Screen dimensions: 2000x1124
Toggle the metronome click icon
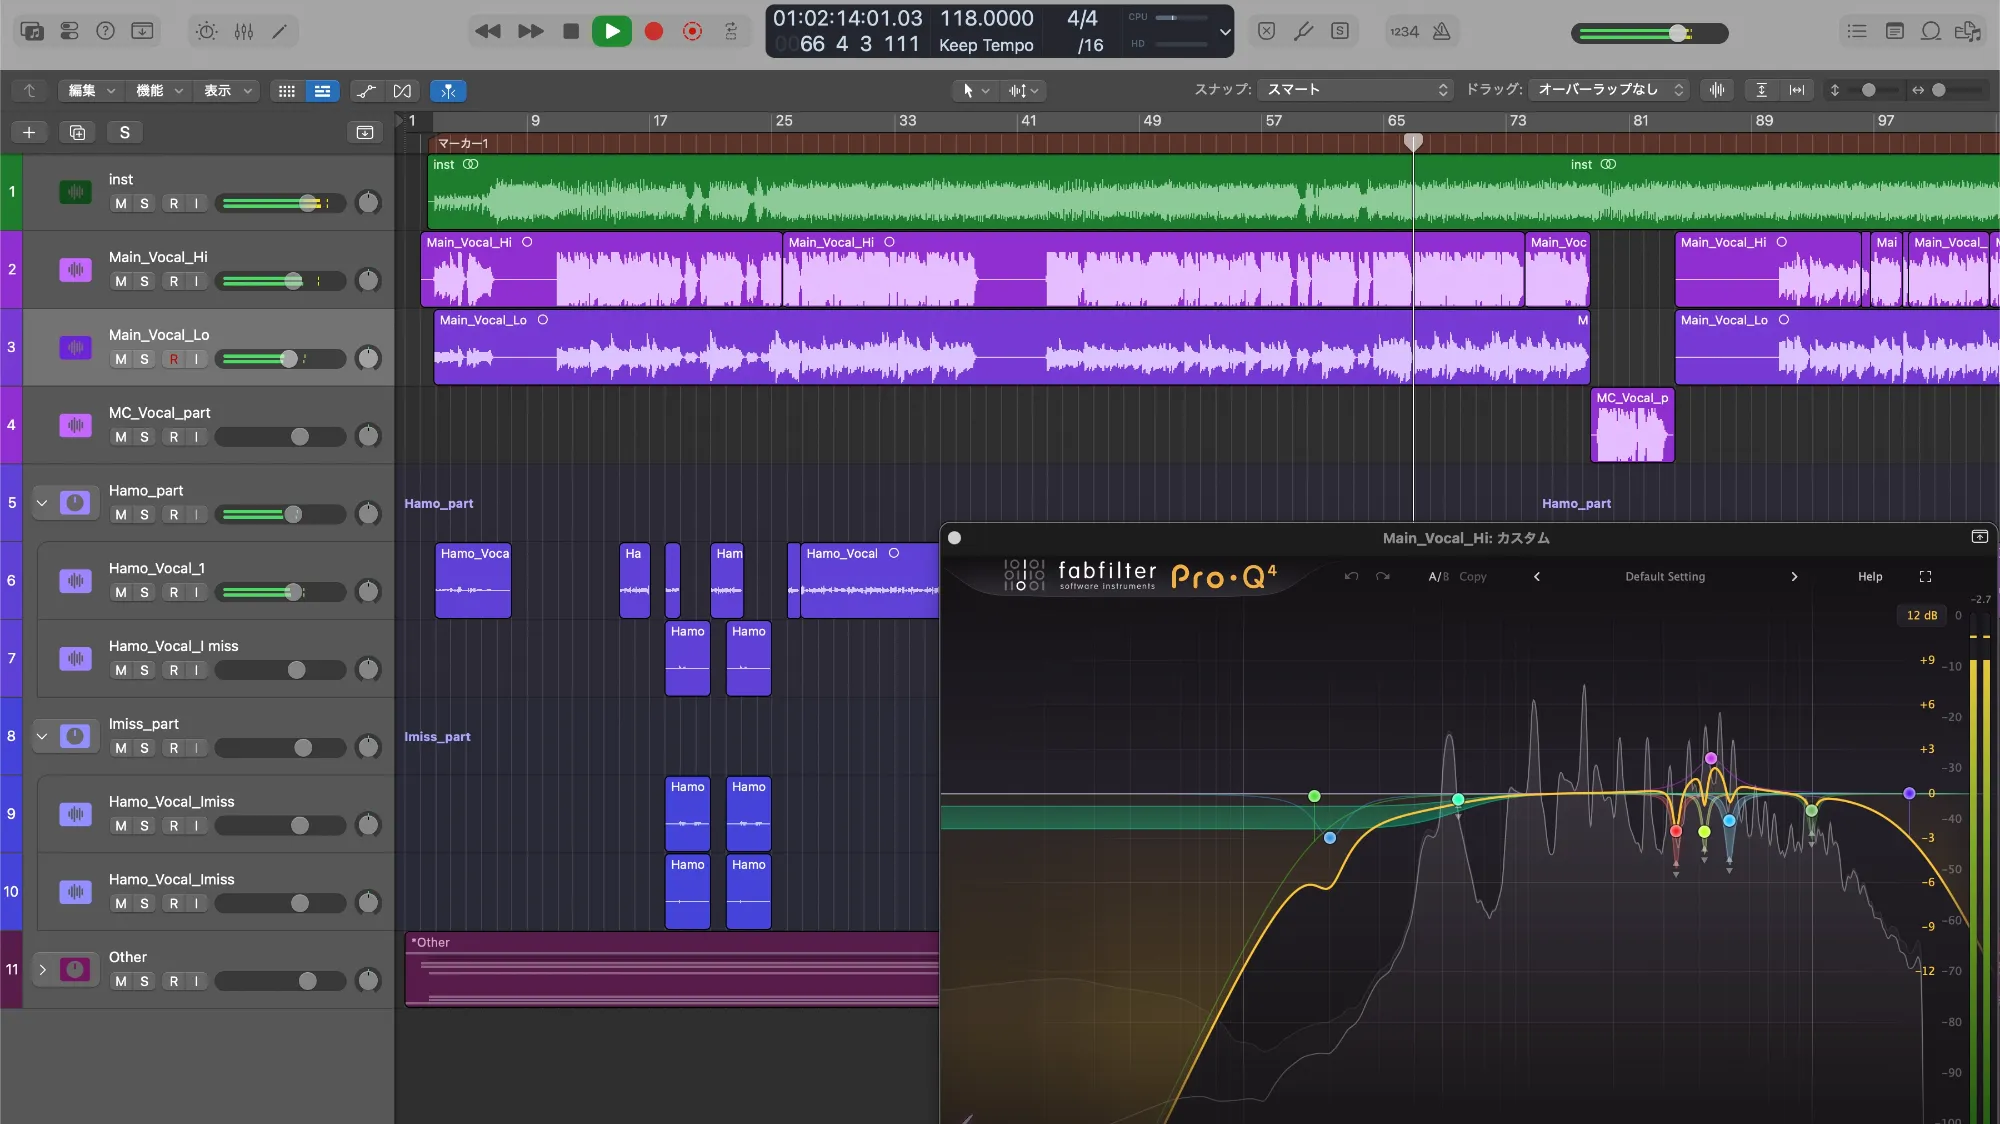pyautogui.click(x=1441, y=31)
